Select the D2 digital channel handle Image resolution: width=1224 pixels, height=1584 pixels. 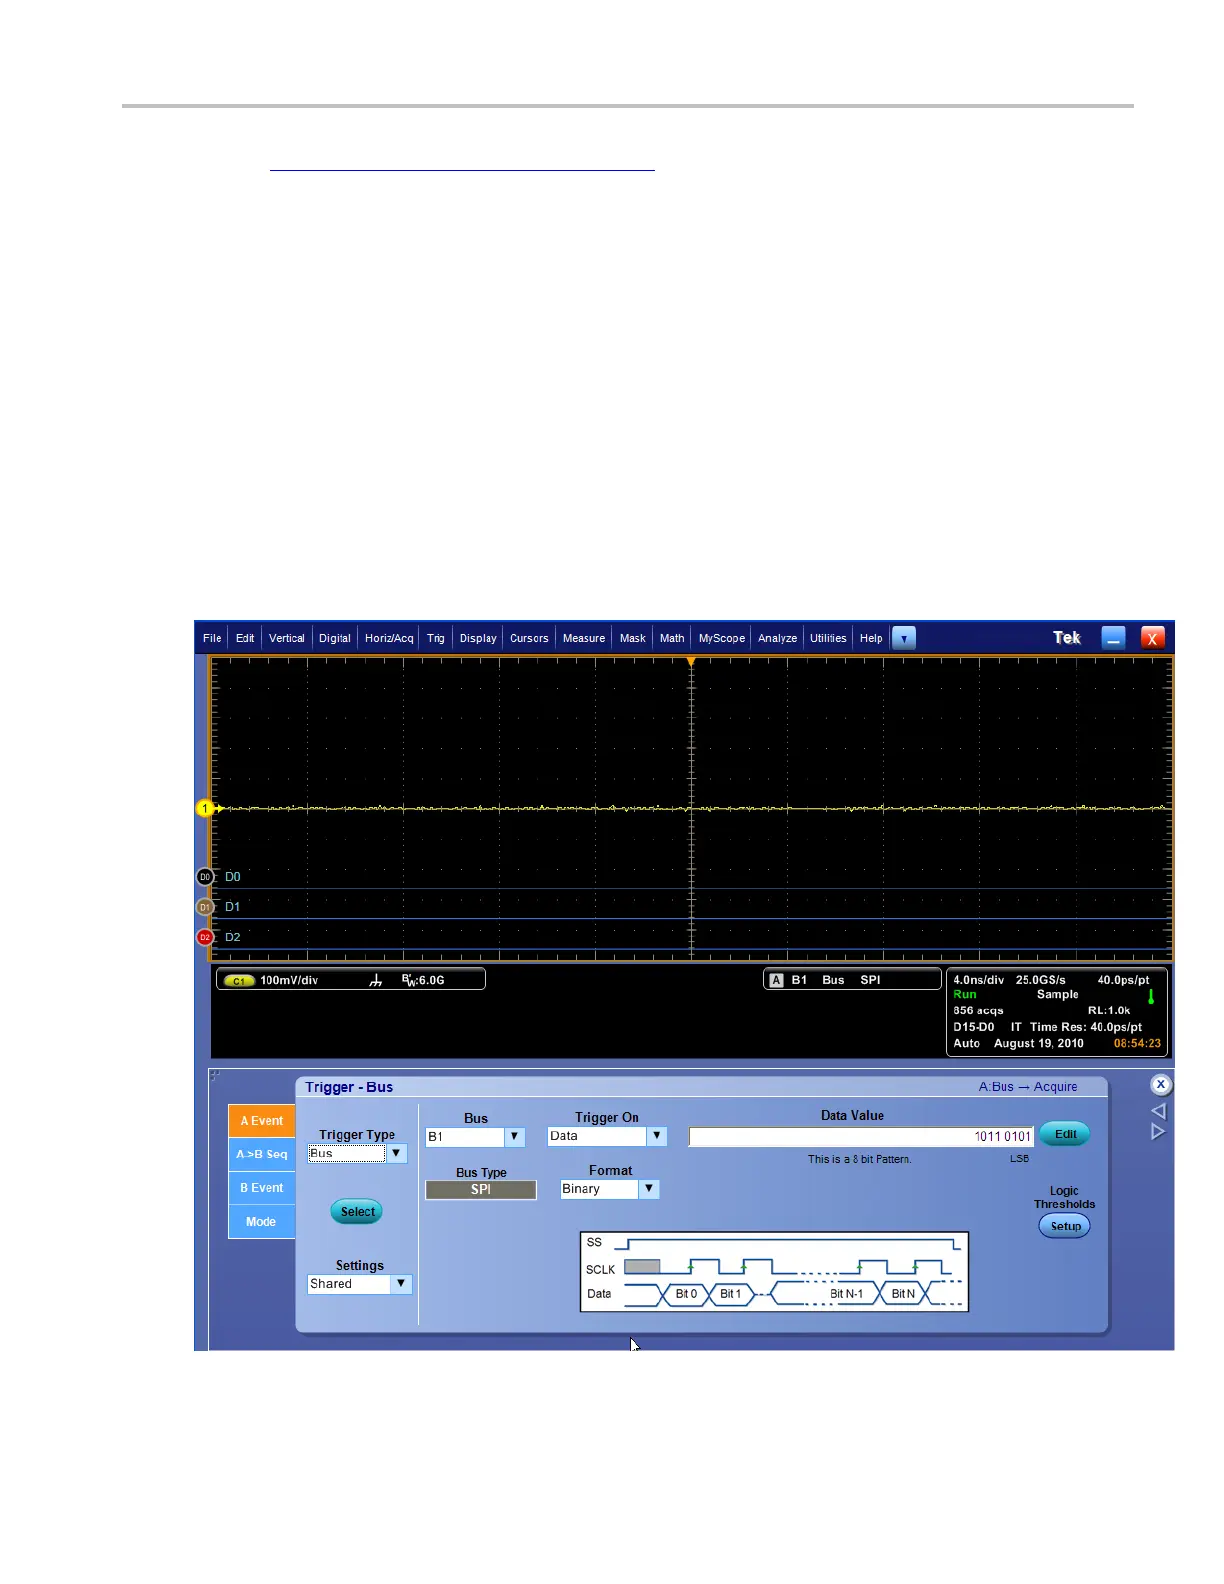(x=205, y=937)
